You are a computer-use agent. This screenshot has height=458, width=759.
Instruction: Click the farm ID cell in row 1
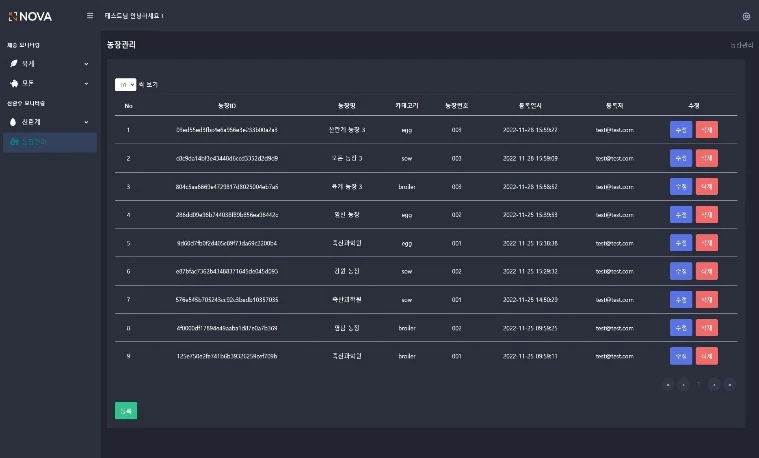[227, 130]
